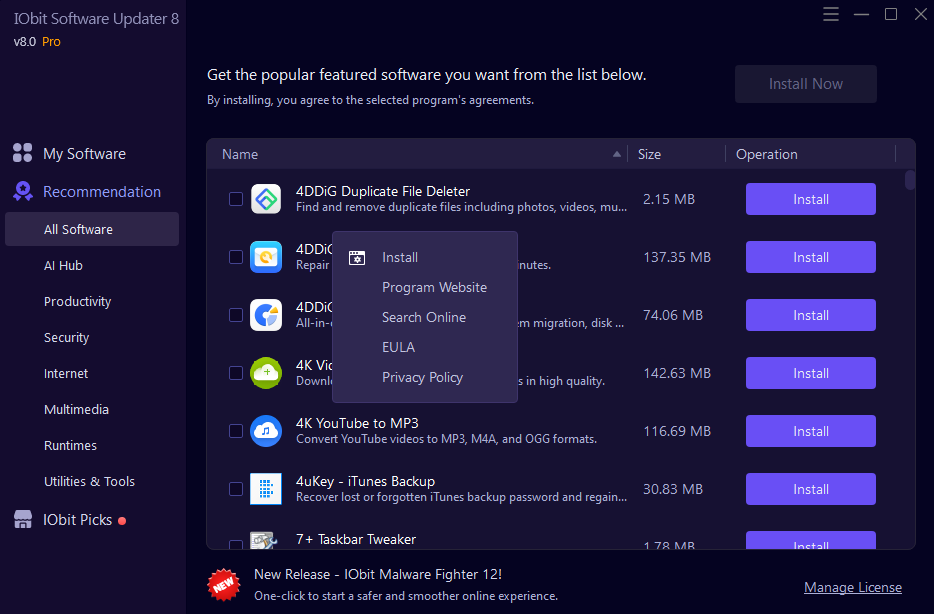Open the hamburger options menu icon
This screenshot has width=934, height=614.
(831, 14)
